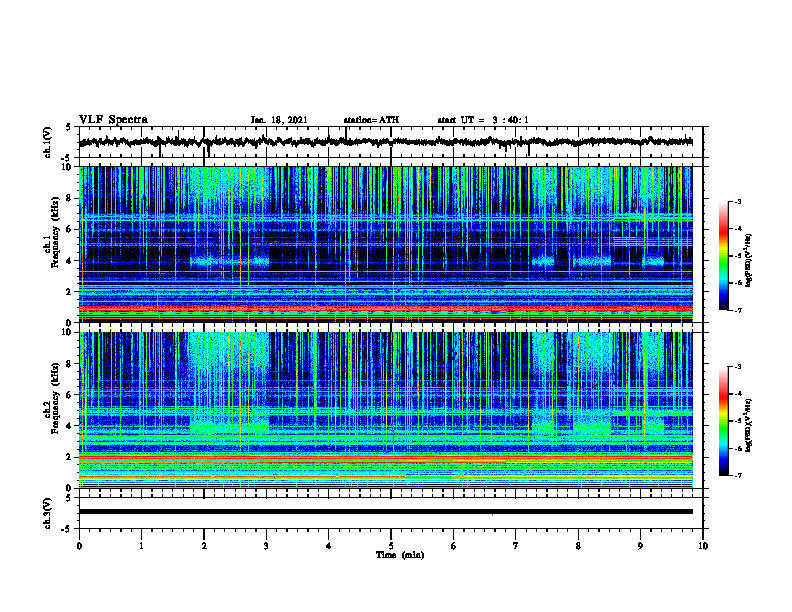
Task: Select the "start UT = 3 : 40: 1" text
Action: click(x=483, y=120)
